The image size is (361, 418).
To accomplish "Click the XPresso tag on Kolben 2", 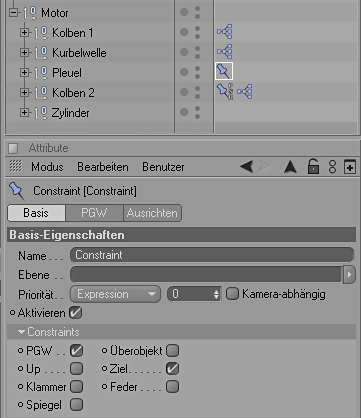I will 245,92.
